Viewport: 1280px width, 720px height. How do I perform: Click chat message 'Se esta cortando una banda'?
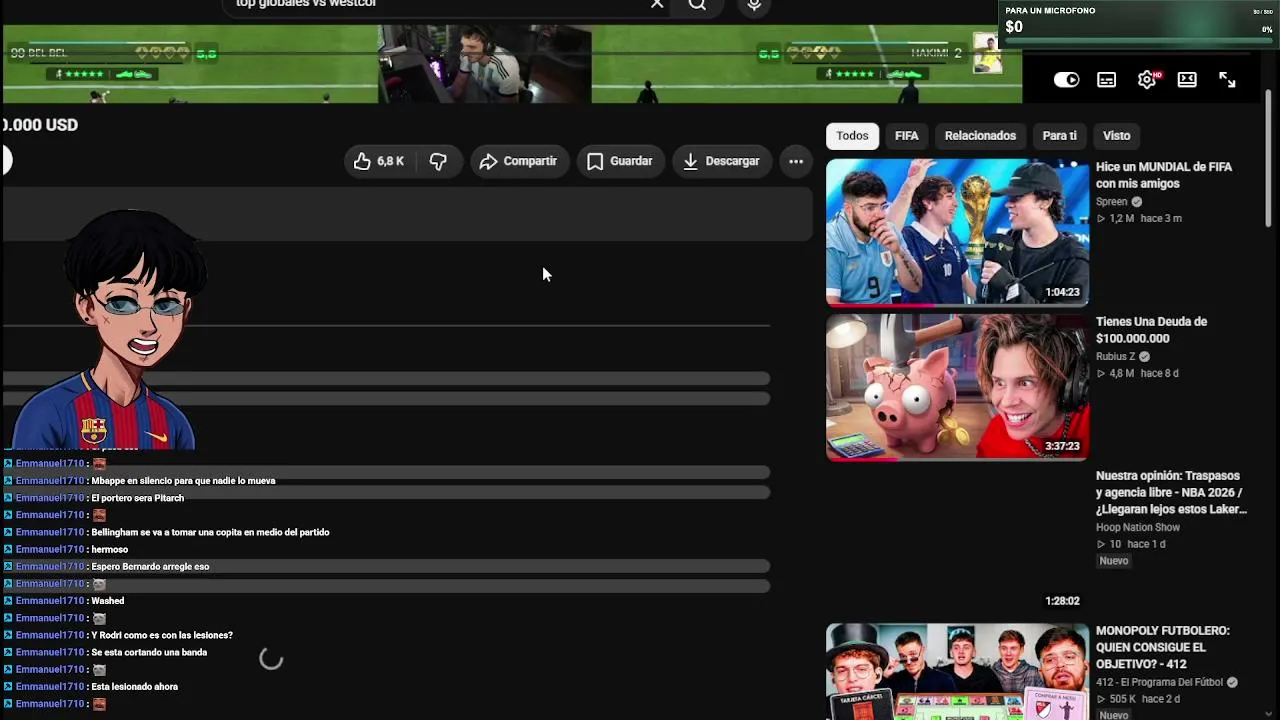149,652
